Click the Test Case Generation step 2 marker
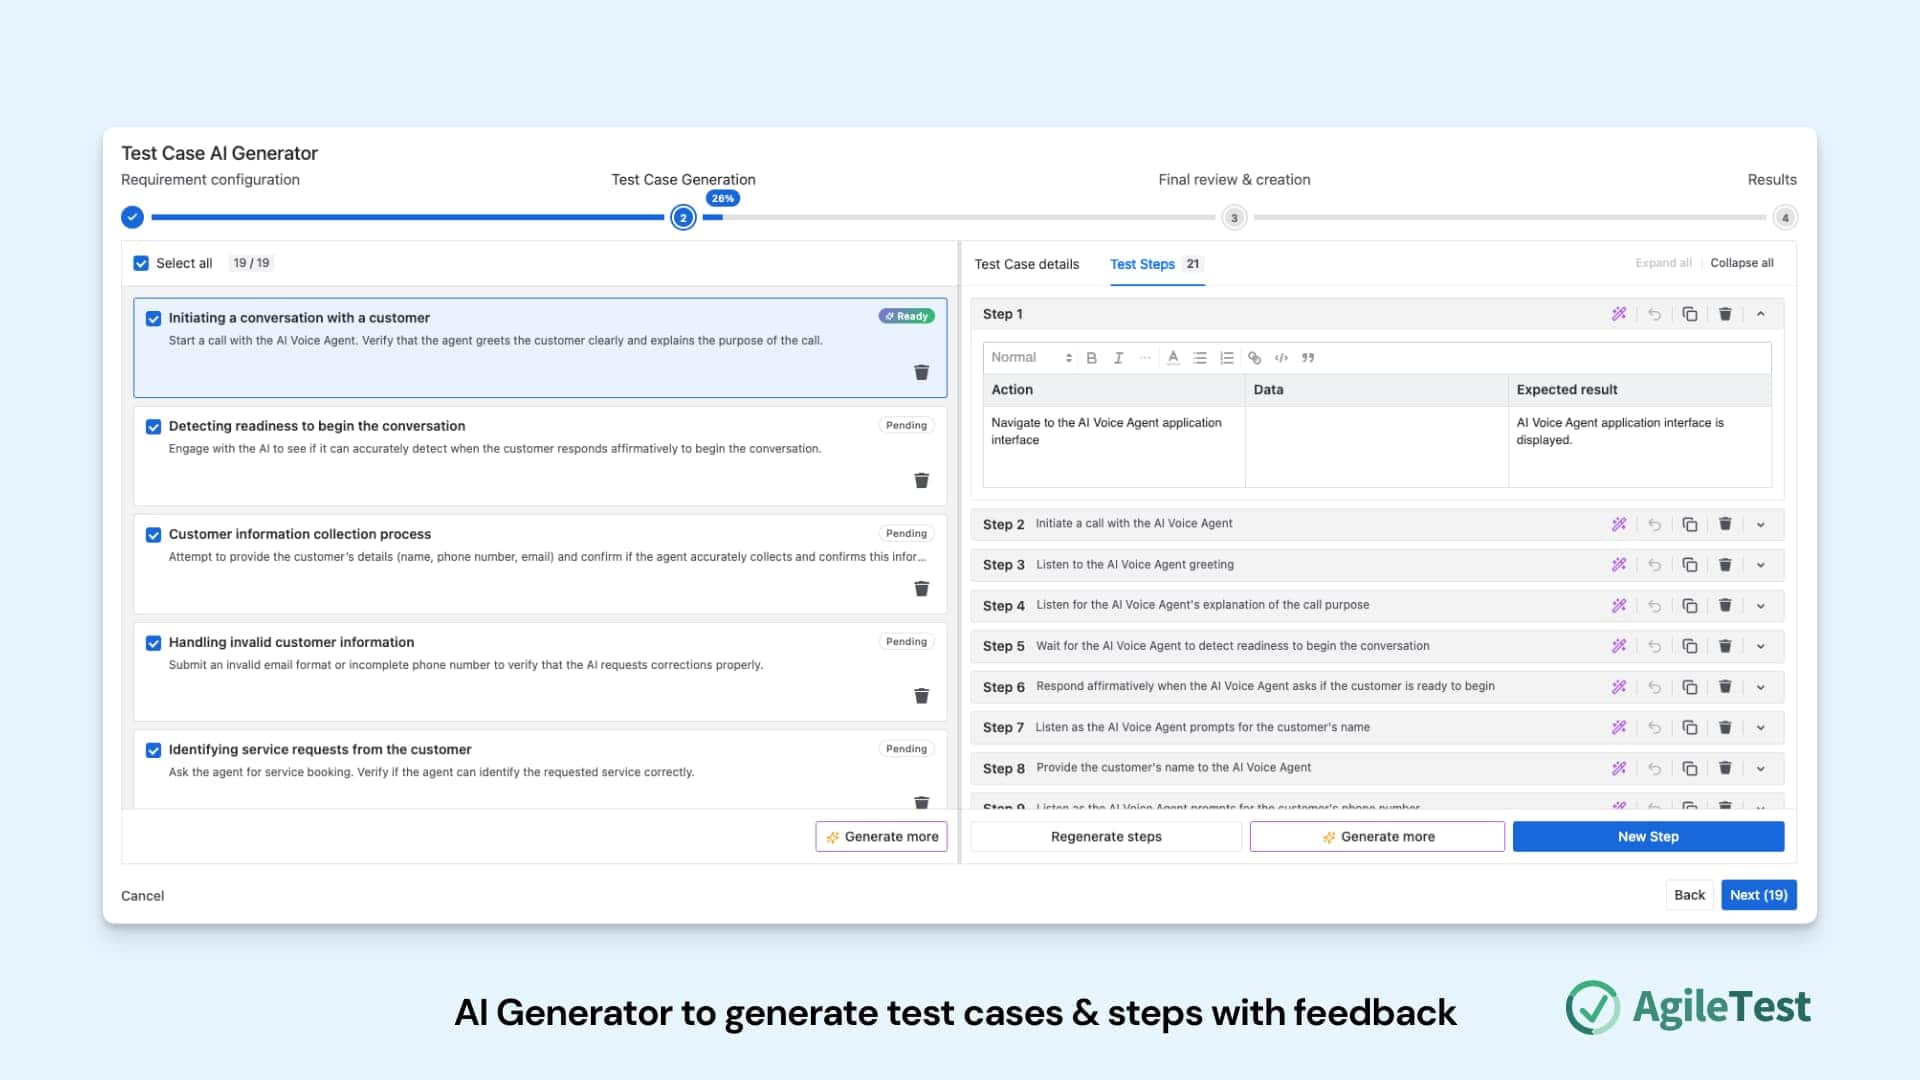1920x1080 pixels. click(x=683, y=217)
